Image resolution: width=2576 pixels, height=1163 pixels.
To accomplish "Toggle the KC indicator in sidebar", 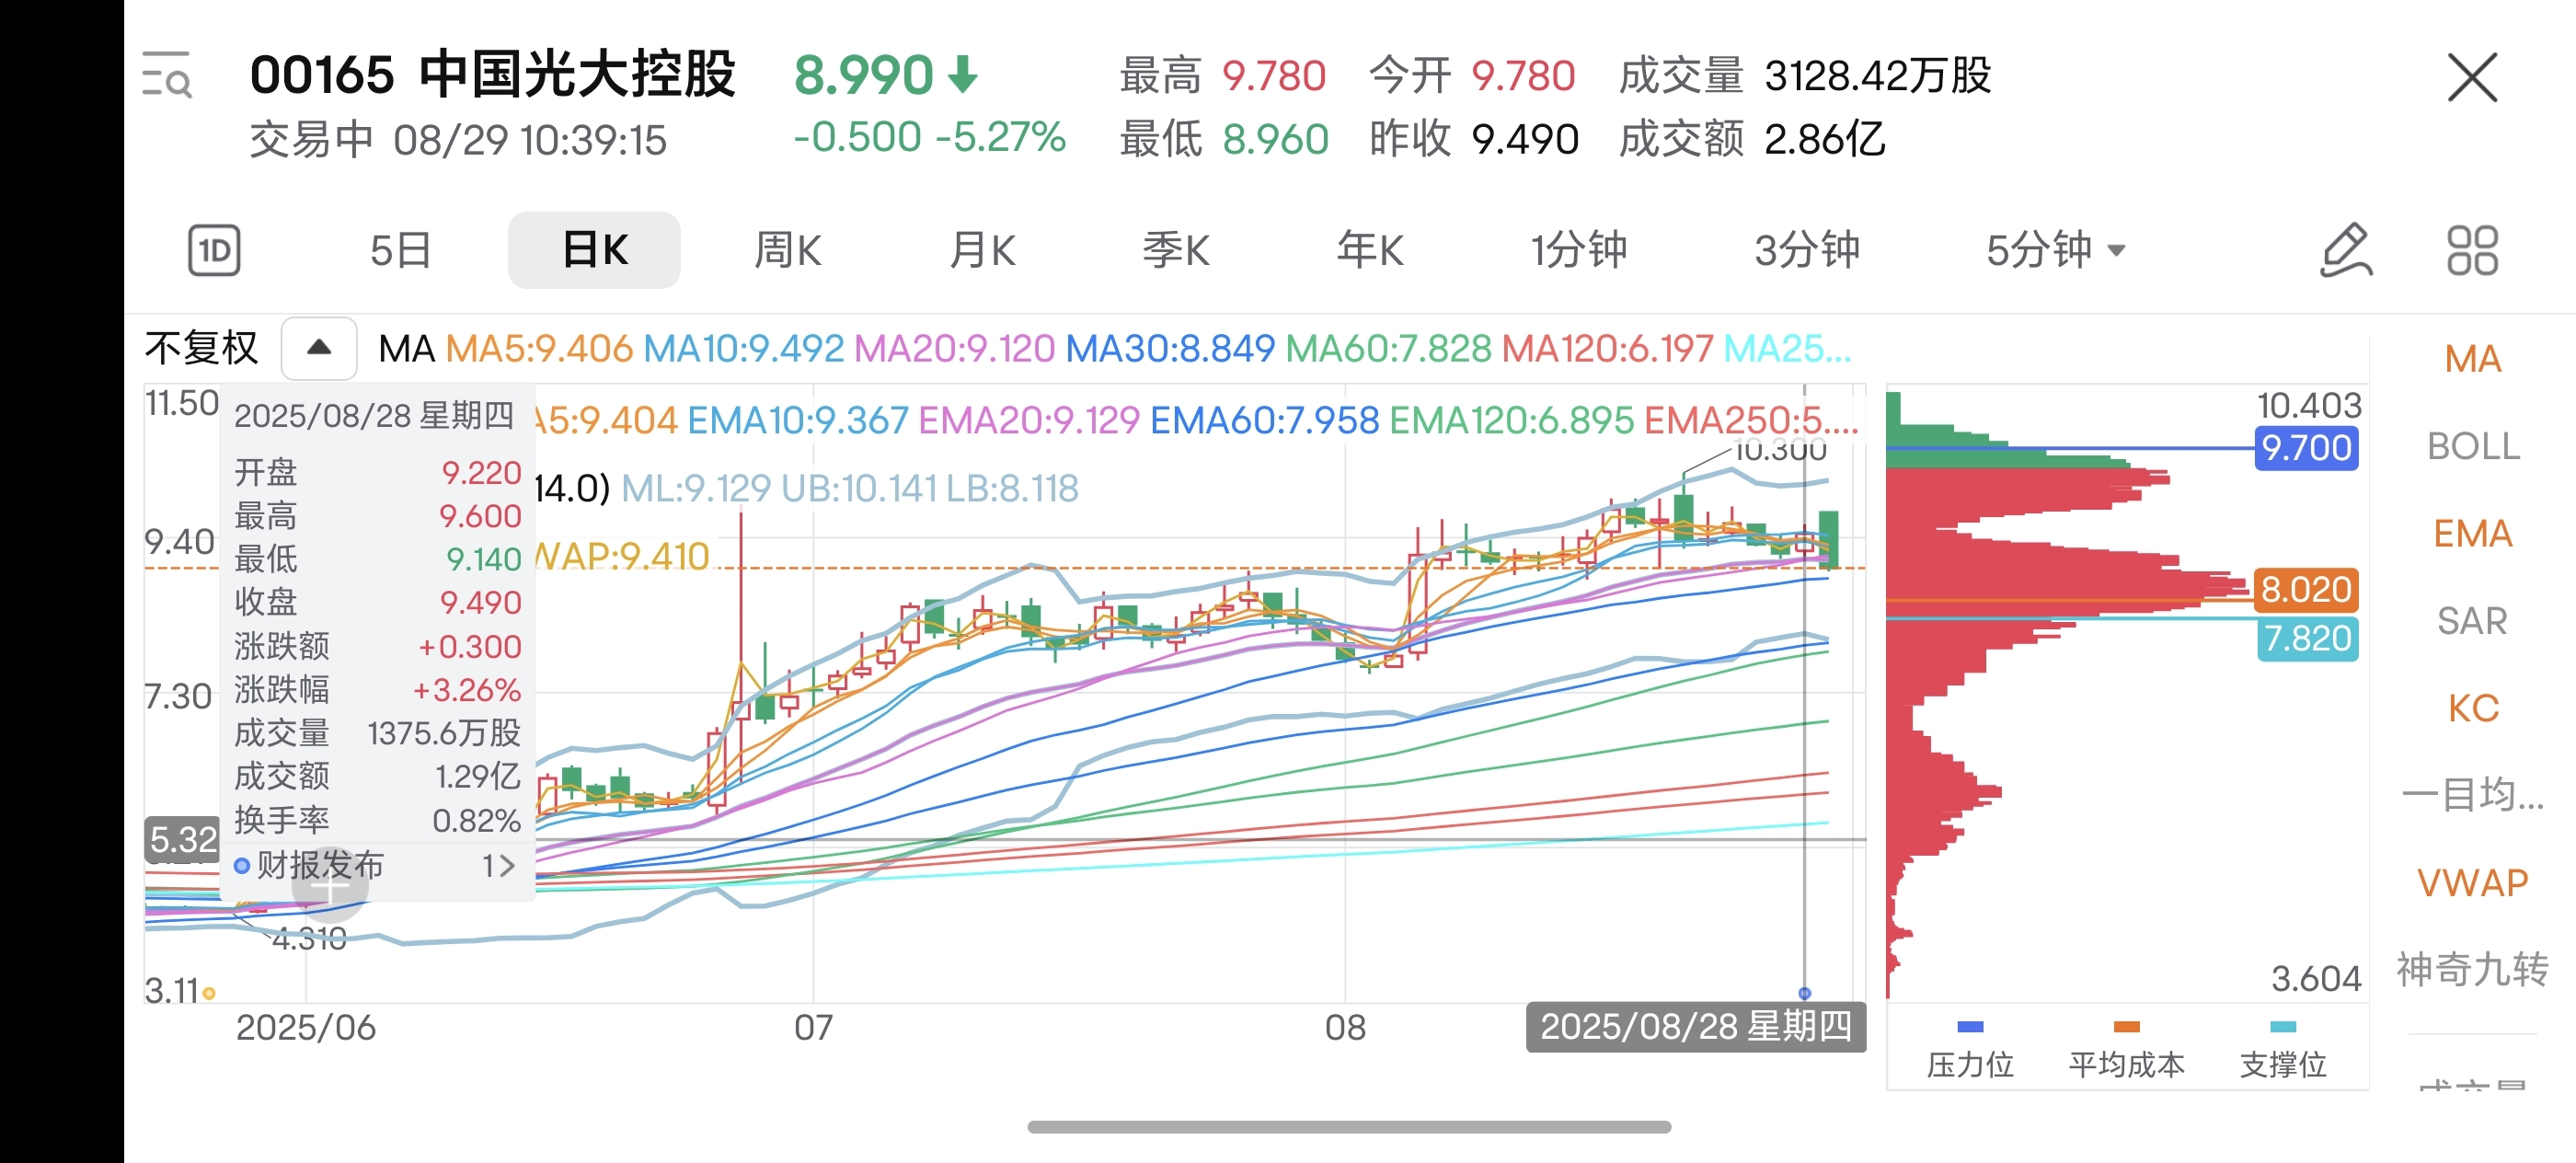I will 2472,708.
